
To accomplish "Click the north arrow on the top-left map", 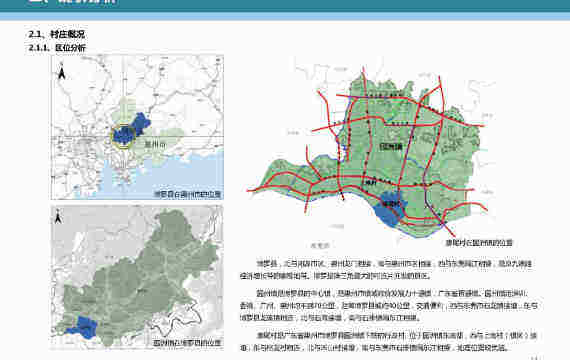I will 61,71.
